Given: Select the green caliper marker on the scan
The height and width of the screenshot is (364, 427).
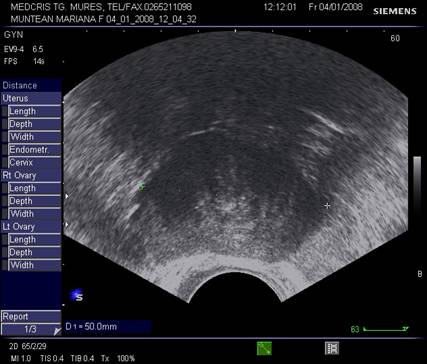Looking at the screenshot, I should tap(141, 186).
